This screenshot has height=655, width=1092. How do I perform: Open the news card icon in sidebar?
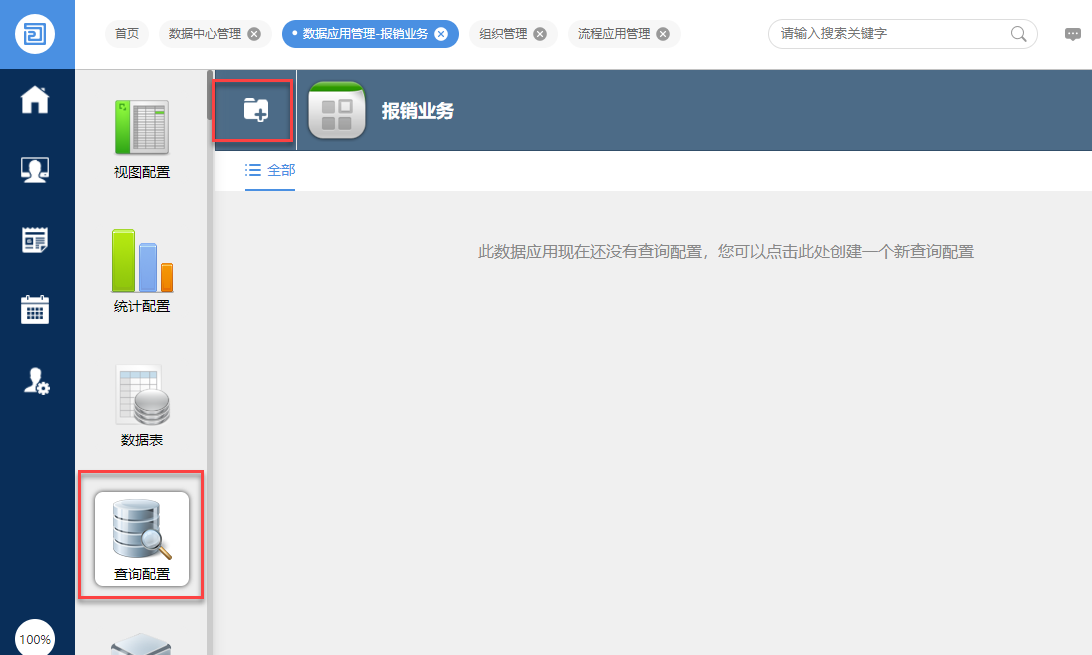tap(36, 240)
